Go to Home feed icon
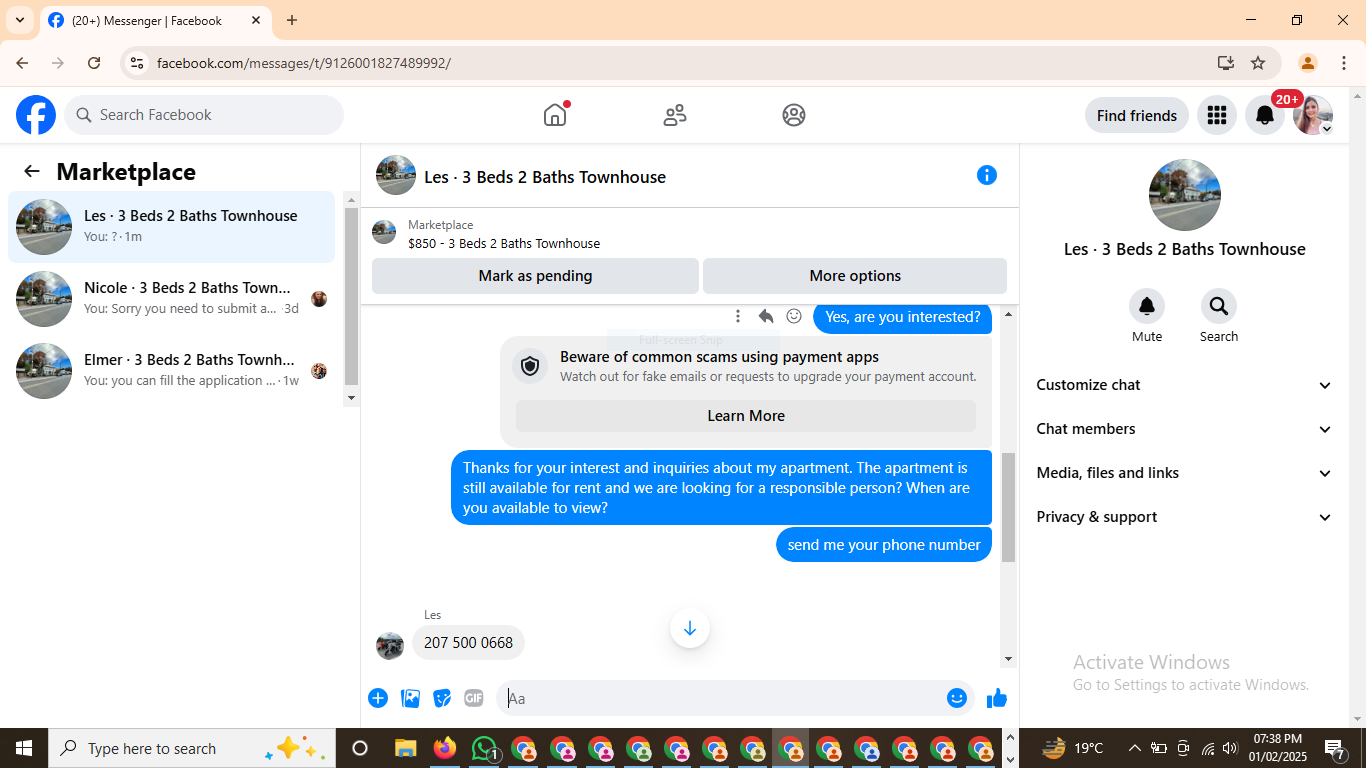This screenshot has height=768, width=1366. [555, 115]
